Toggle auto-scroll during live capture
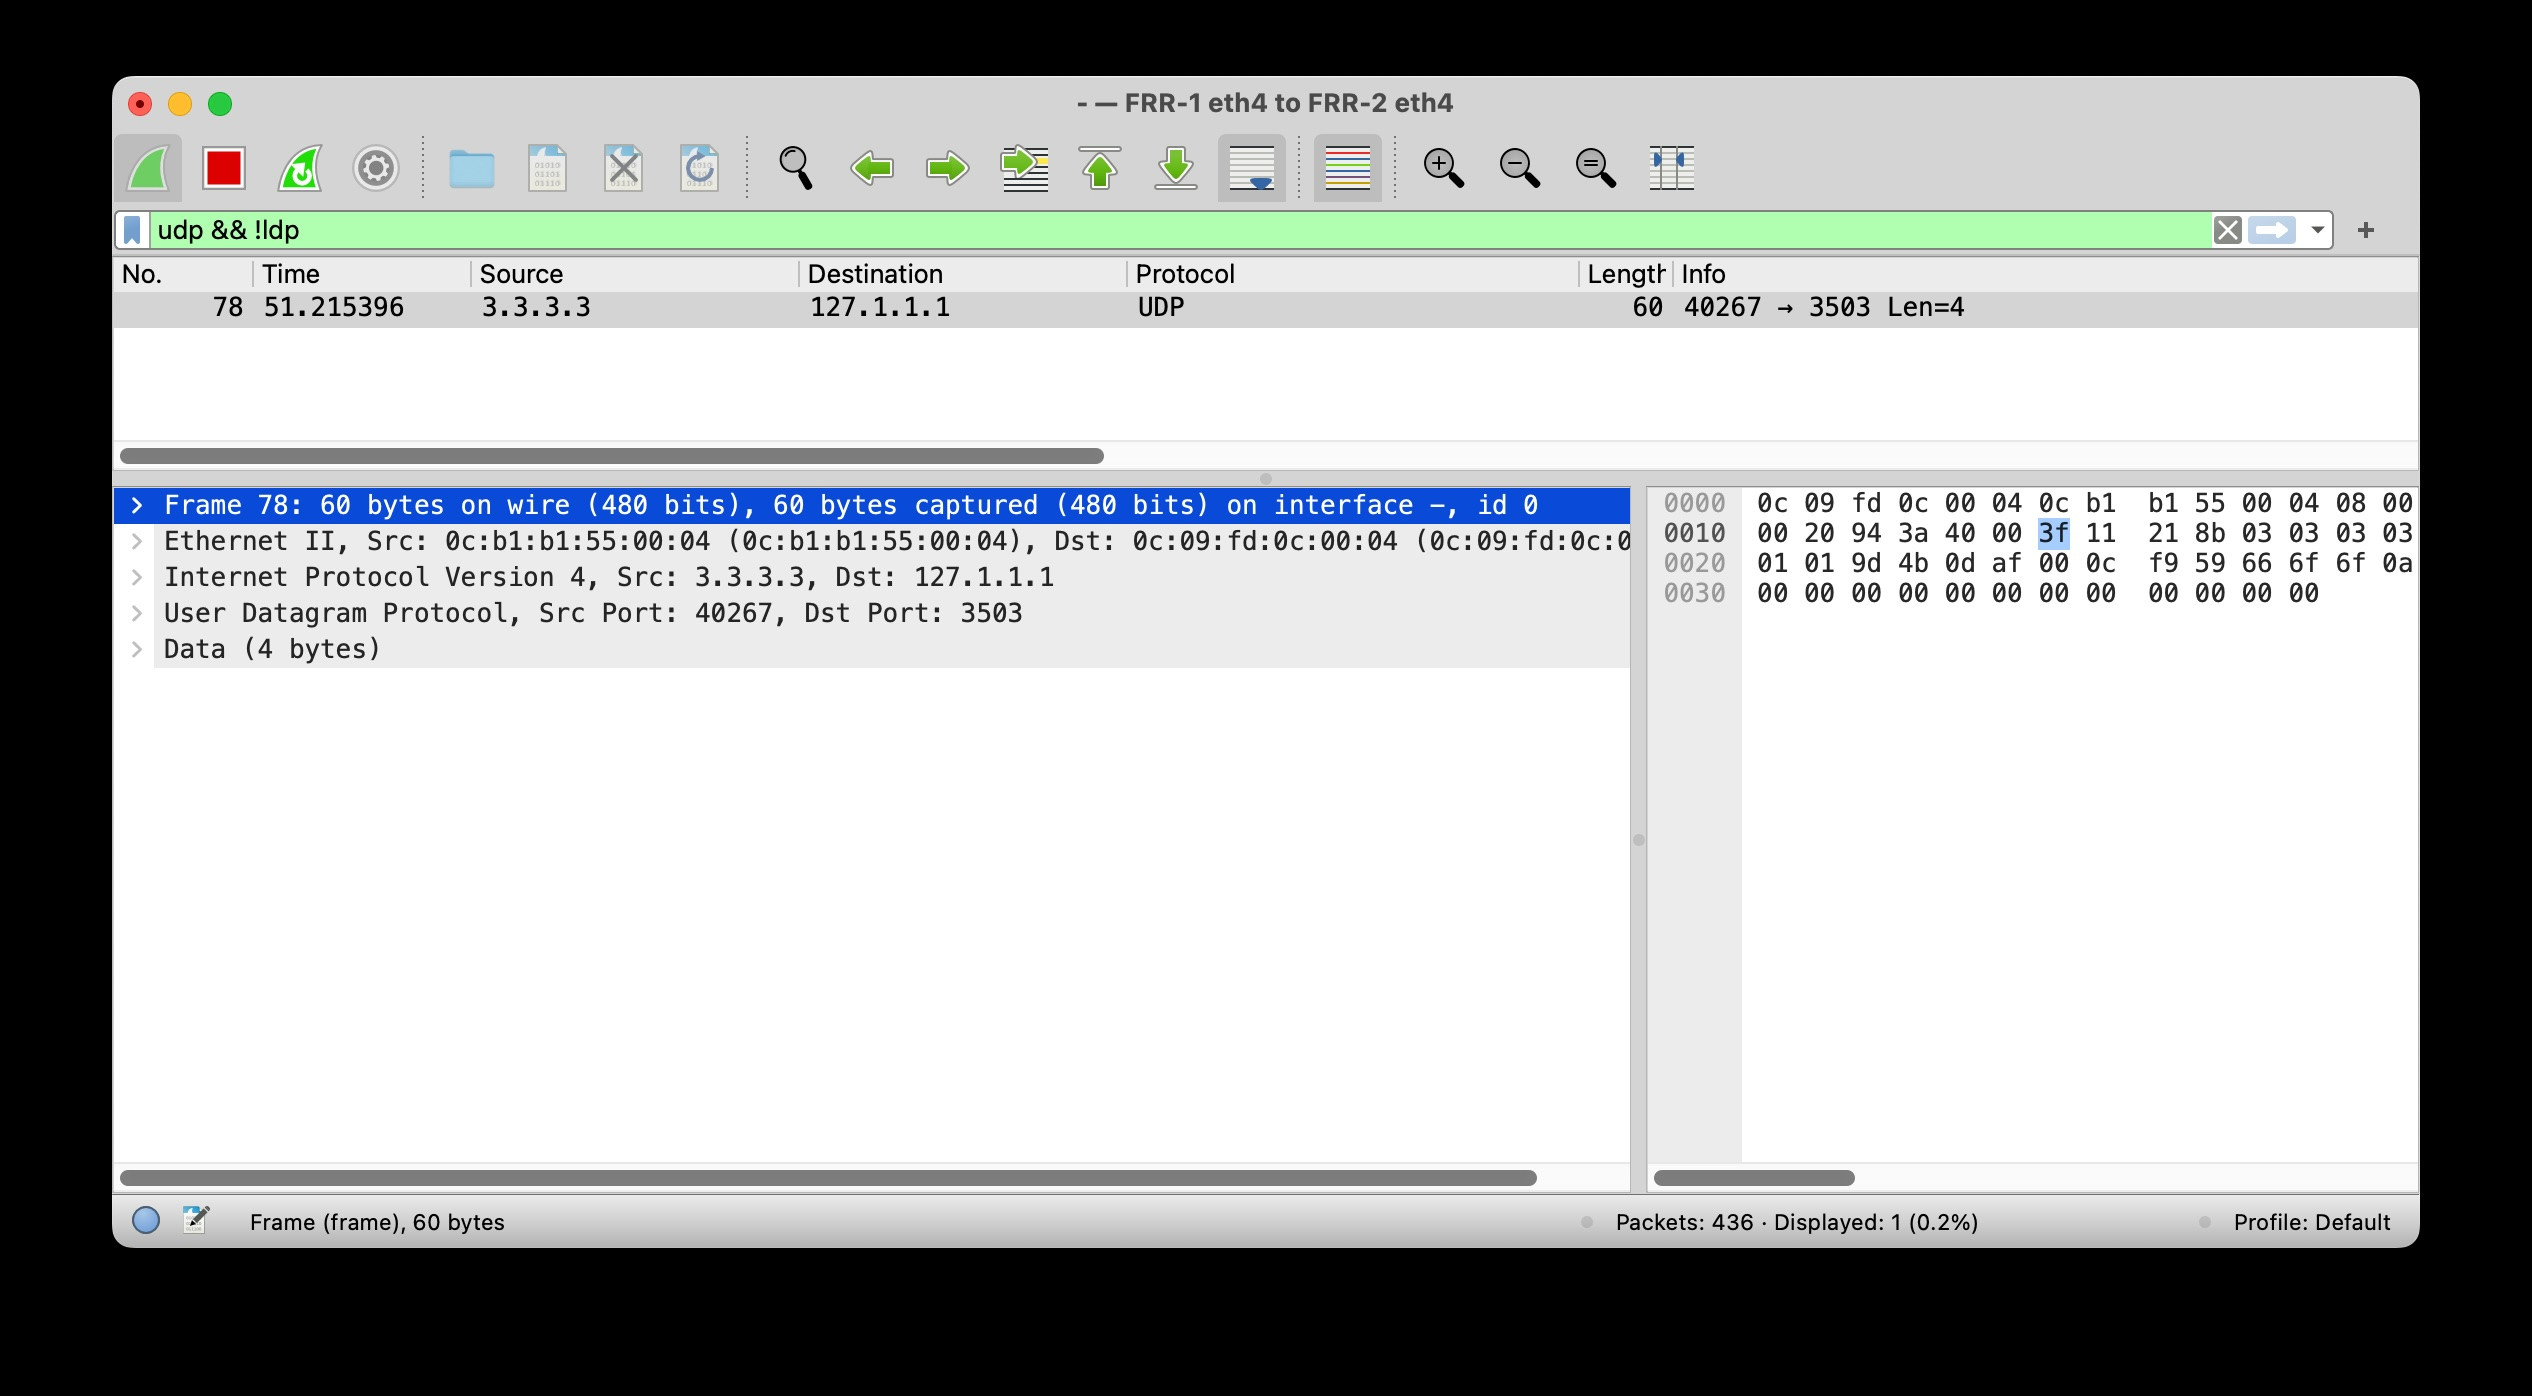 1252,168
